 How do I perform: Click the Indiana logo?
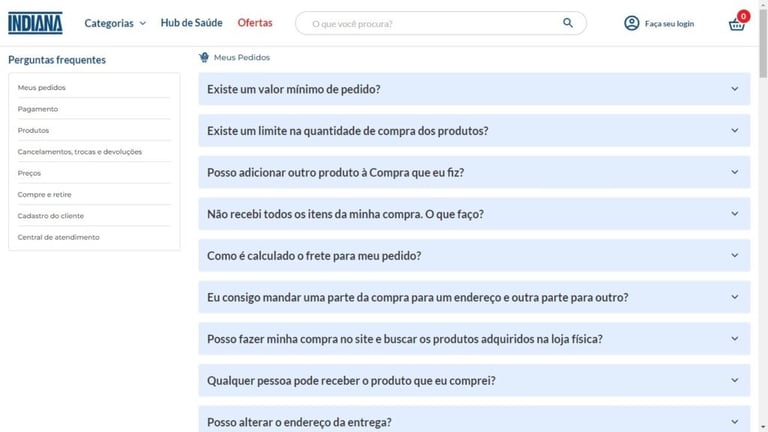(35, 23)
